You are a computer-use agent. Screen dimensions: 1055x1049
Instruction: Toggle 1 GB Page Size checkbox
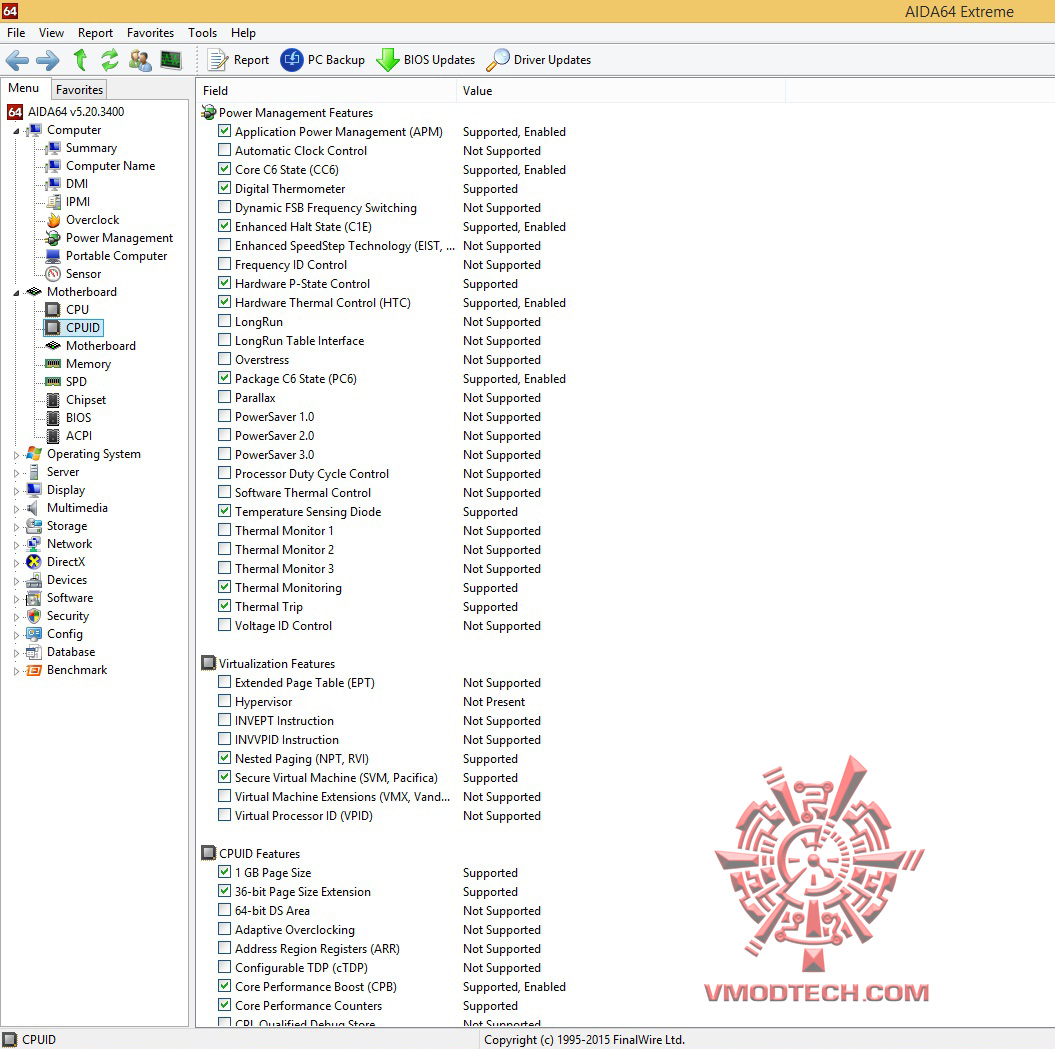[225, 872]
